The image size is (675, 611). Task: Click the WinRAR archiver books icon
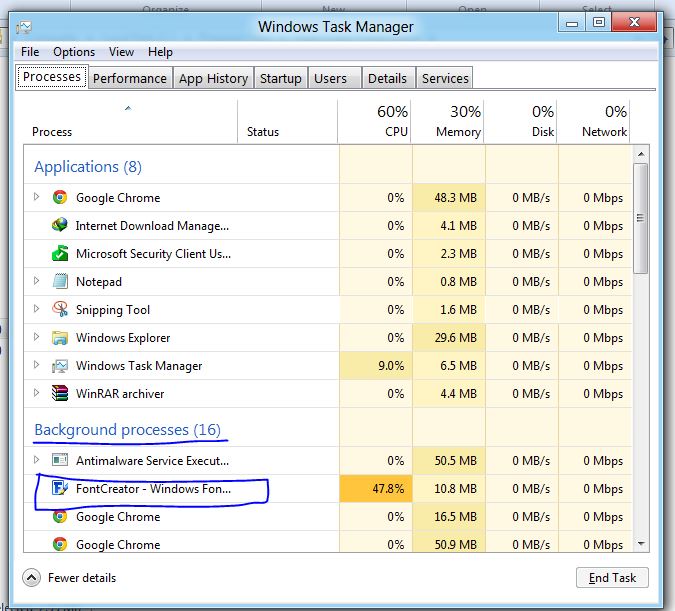tap(60, 393)
